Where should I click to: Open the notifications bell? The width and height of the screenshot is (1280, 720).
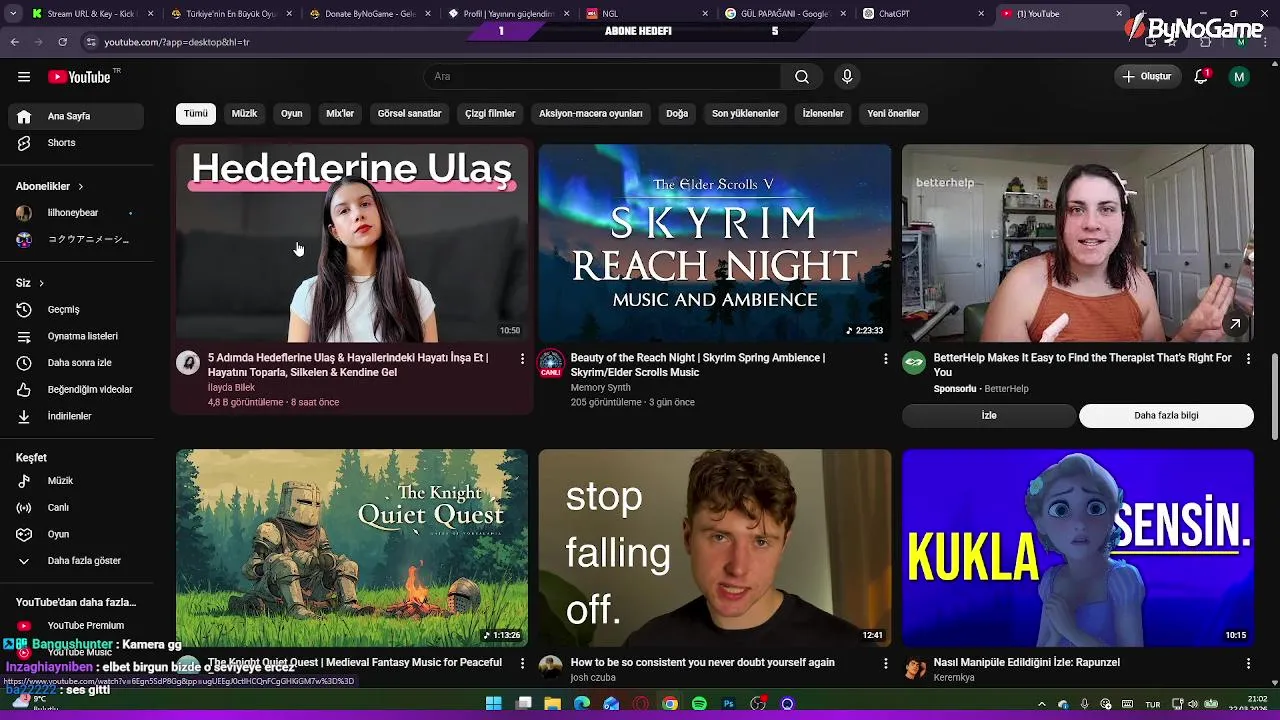coord(1202,77)
